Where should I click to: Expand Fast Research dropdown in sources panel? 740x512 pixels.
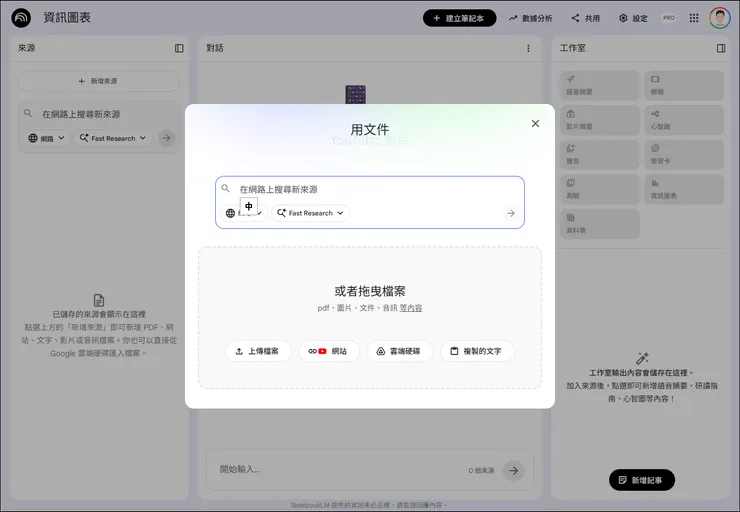pos(113,138)
